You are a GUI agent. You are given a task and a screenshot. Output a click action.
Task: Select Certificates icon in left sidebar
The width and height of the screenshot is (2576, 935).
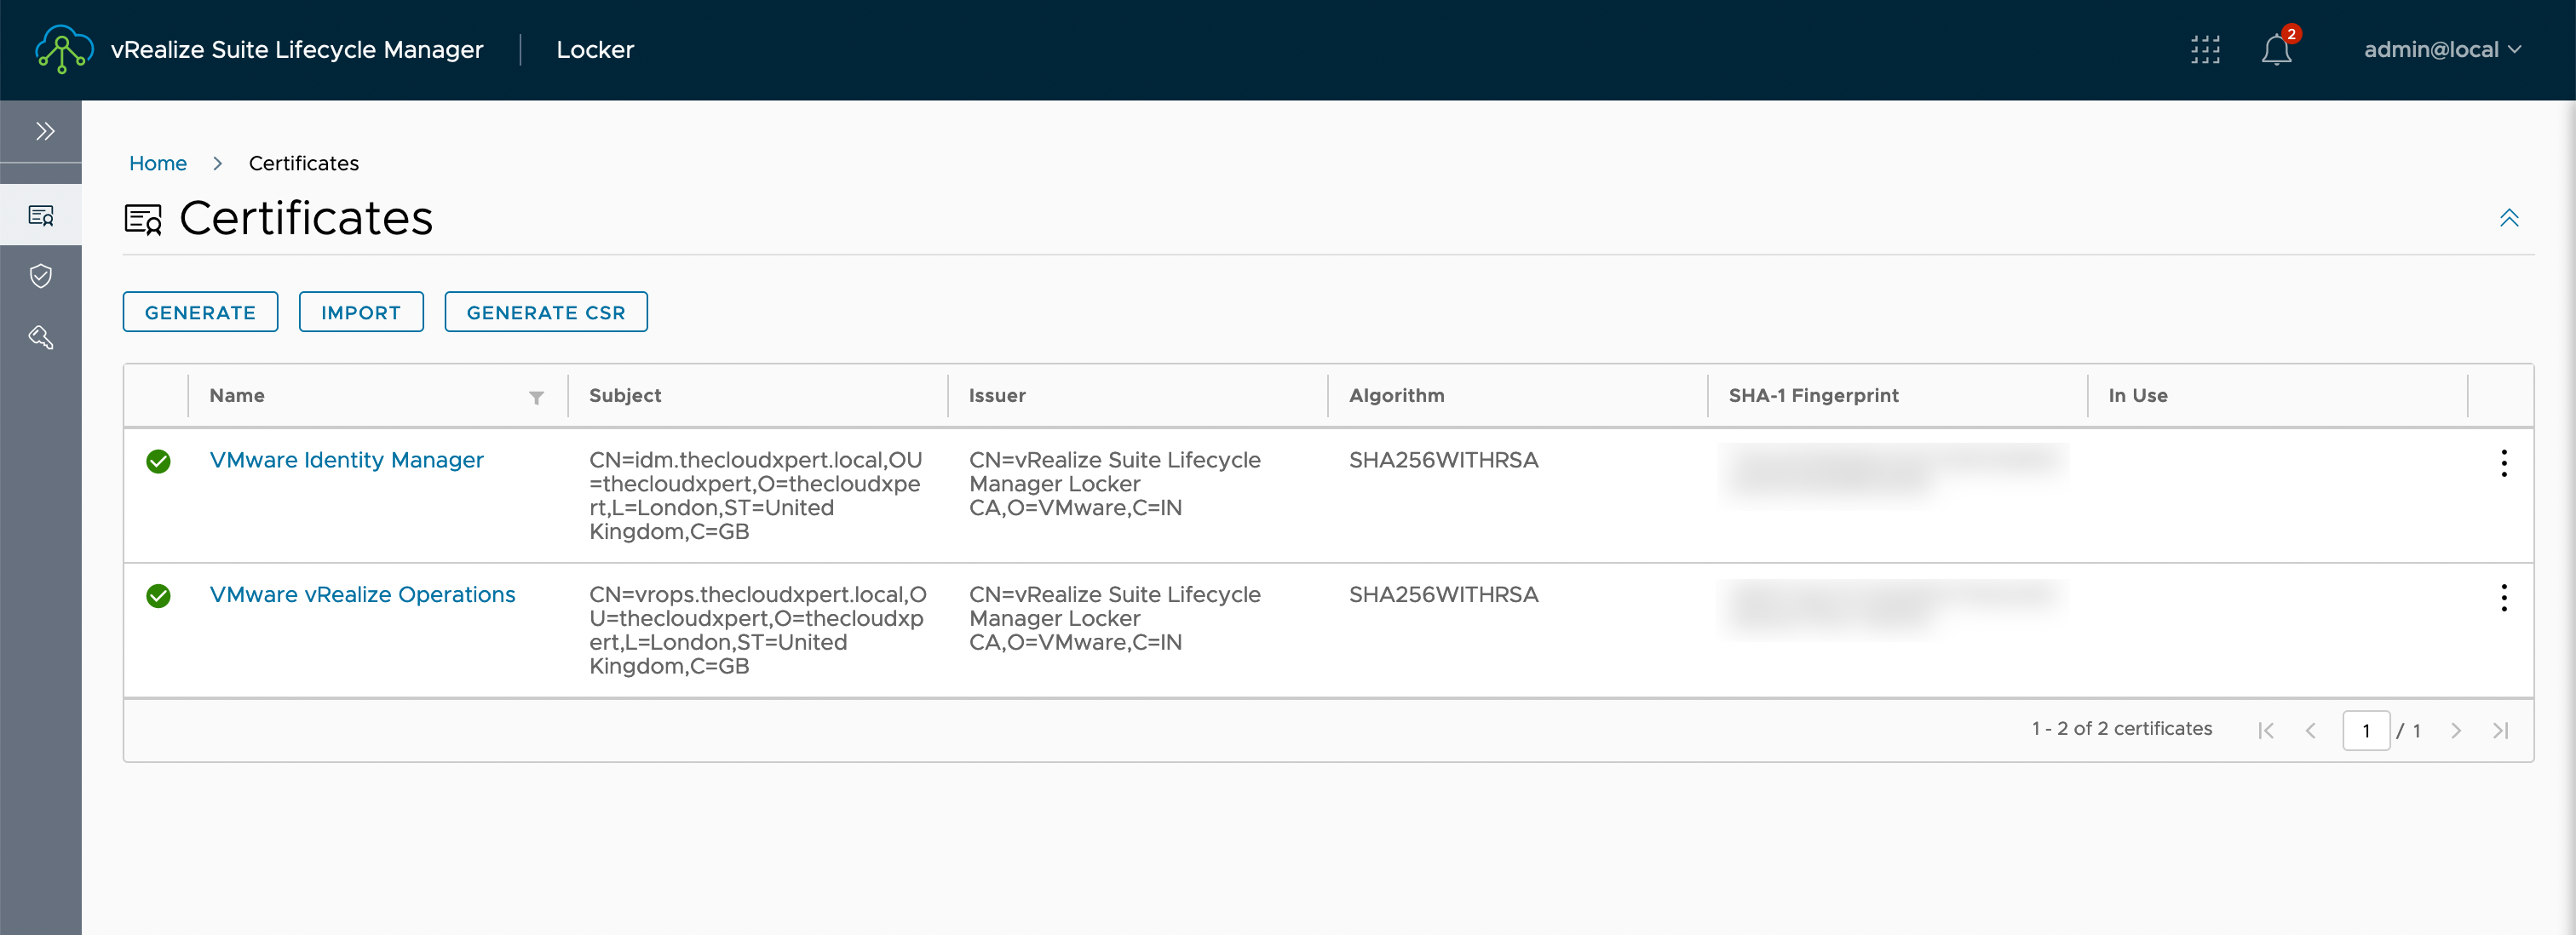[x=41, y=215]
